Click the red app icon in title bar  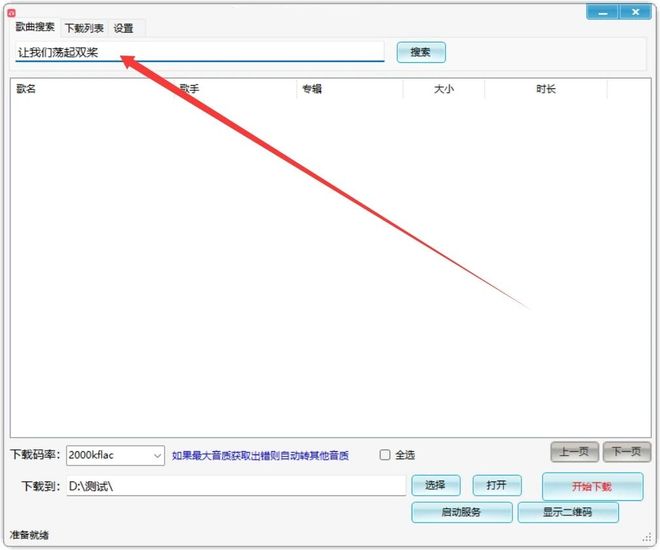point(11,13)
